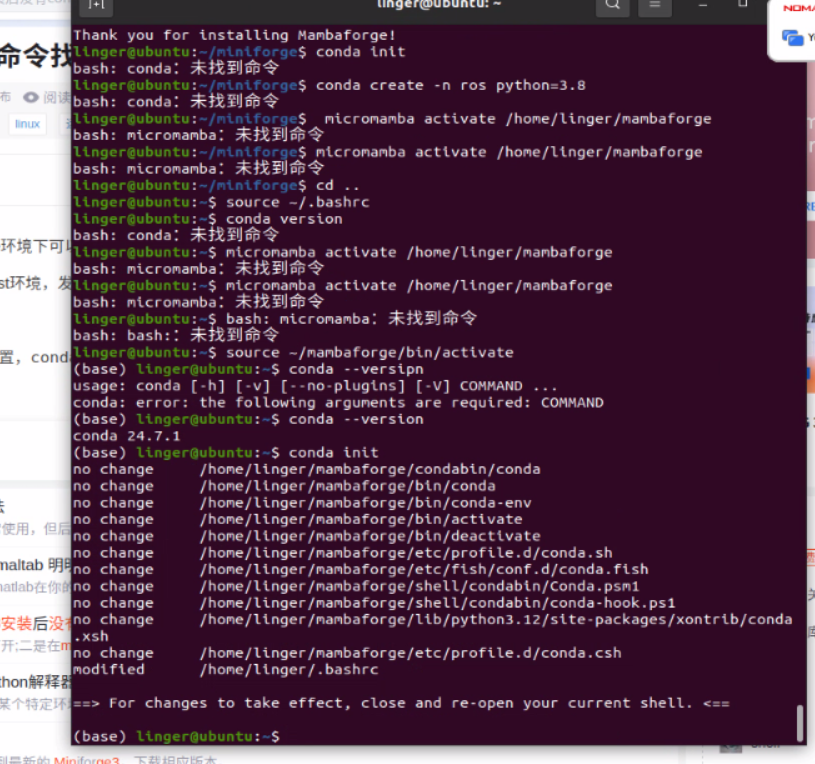Click 'source ~/mambaforge/bin/activate' command text
The height and width of the screenshot is (764, 815).
pos(370,352)
